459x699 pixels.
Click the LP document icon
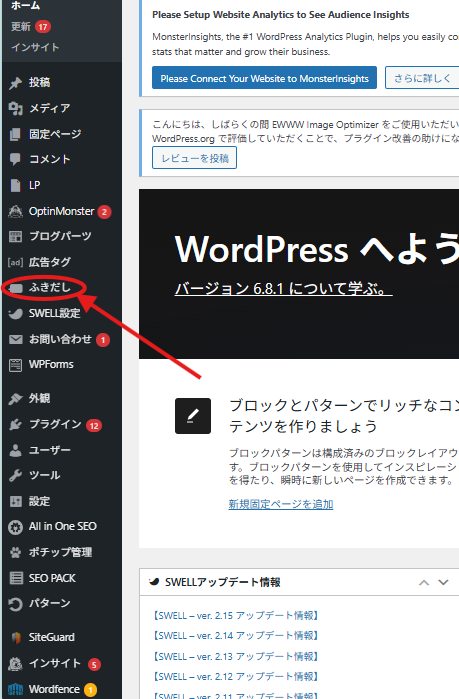[16, 185]
